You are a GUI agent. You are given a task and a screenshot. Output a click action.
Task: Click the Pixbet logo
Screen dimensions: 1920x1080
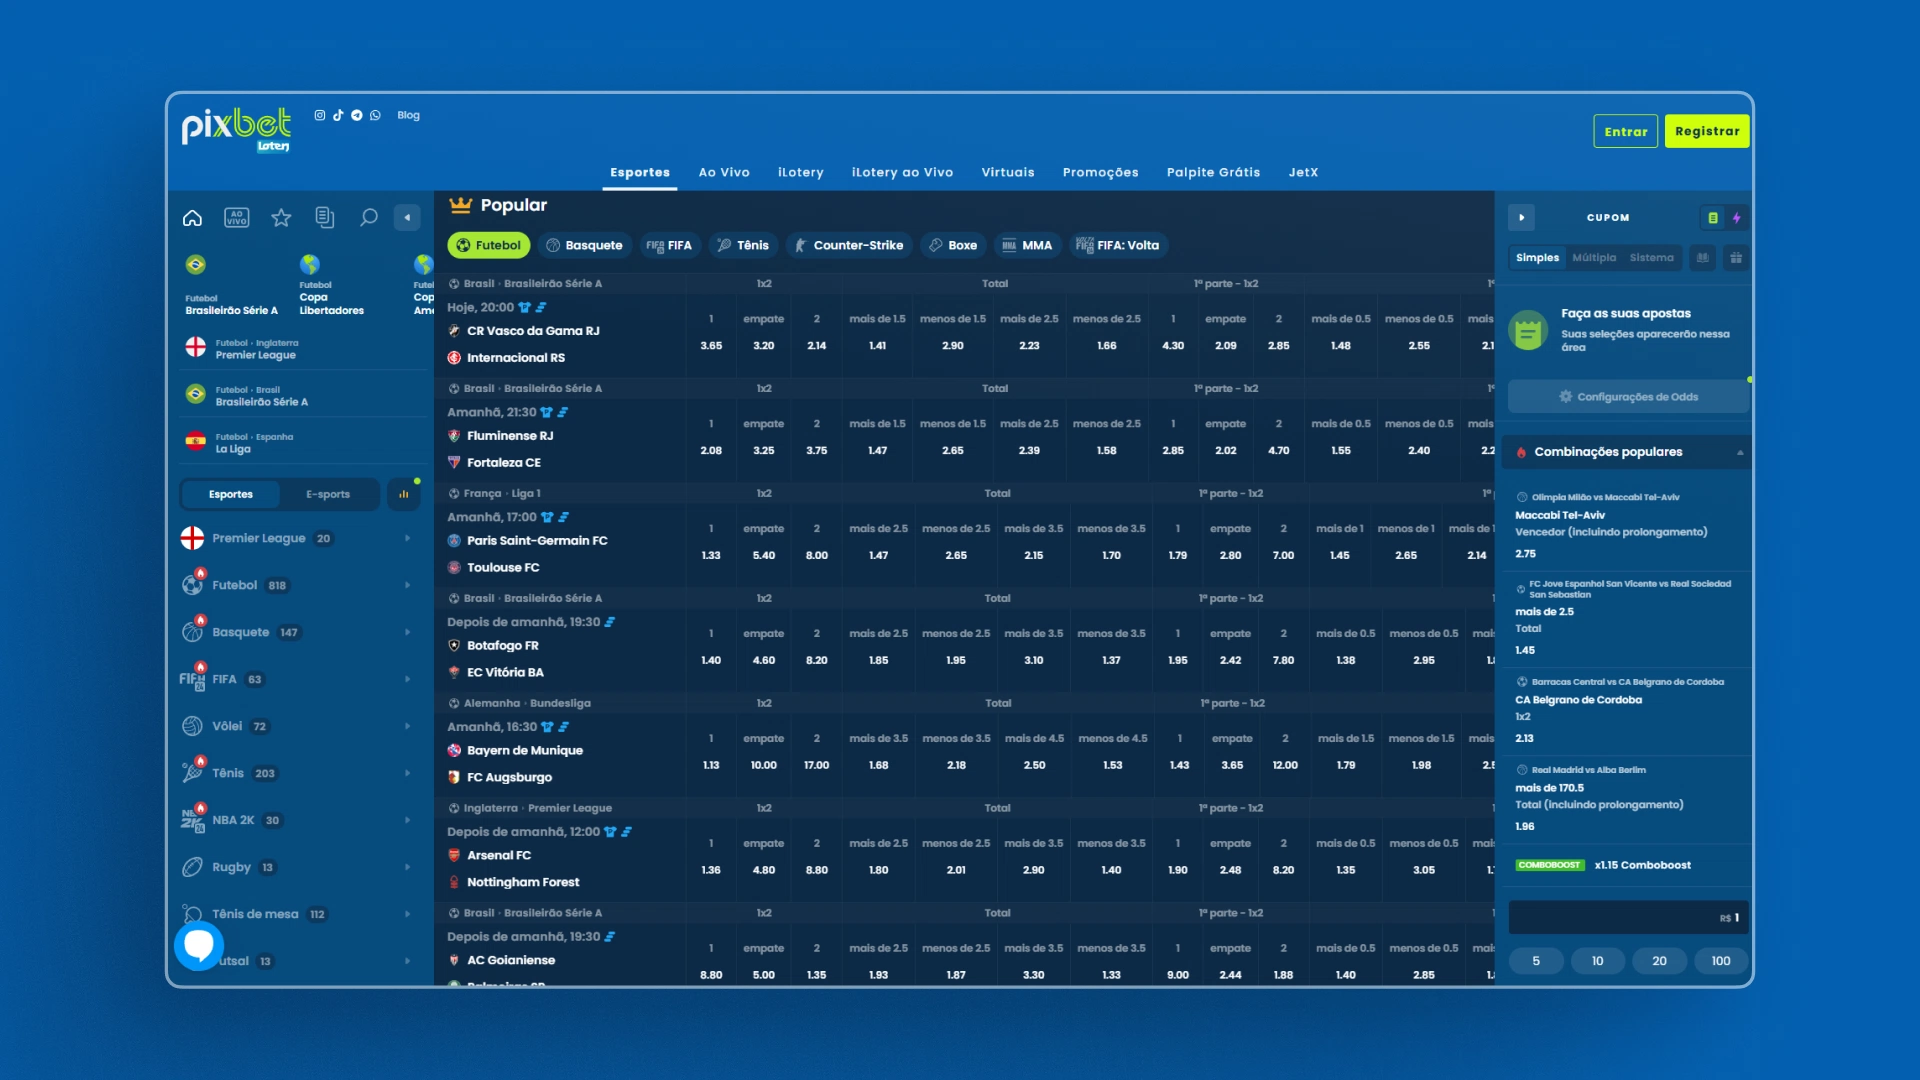tap(236, 129)
